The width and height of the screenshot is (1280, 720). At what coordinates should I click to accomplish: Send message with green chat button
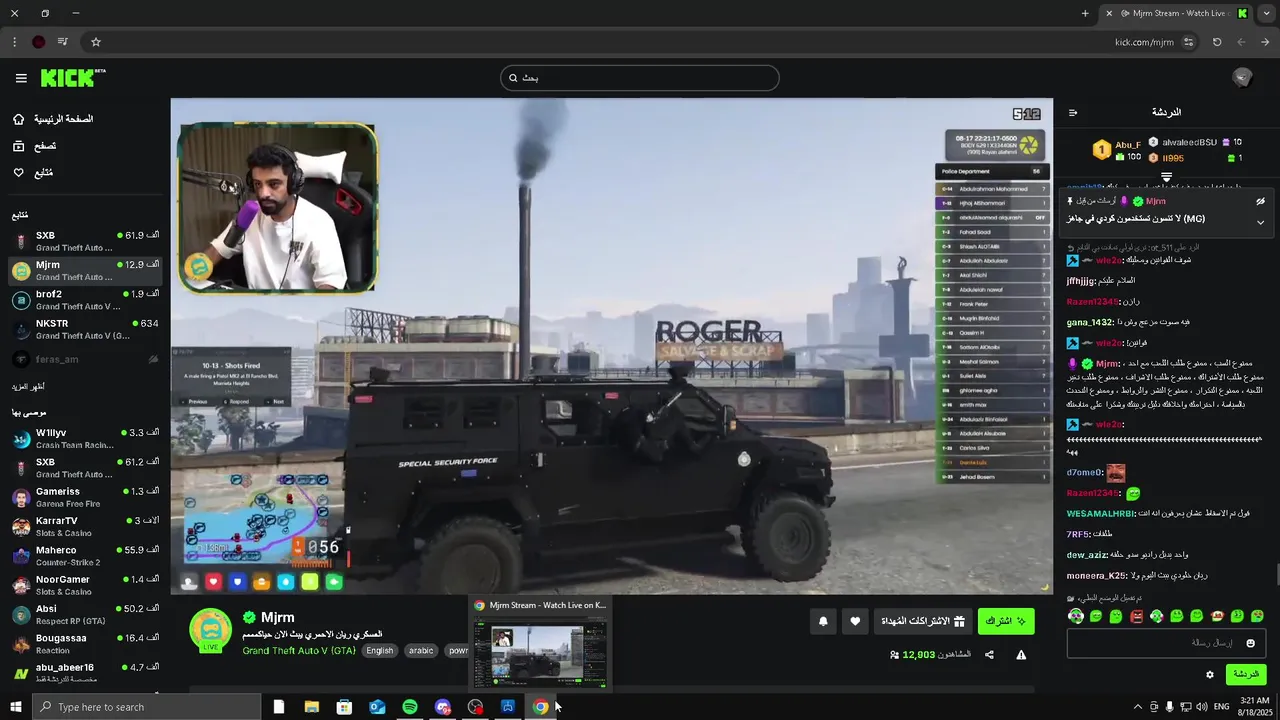[1246, 674]
